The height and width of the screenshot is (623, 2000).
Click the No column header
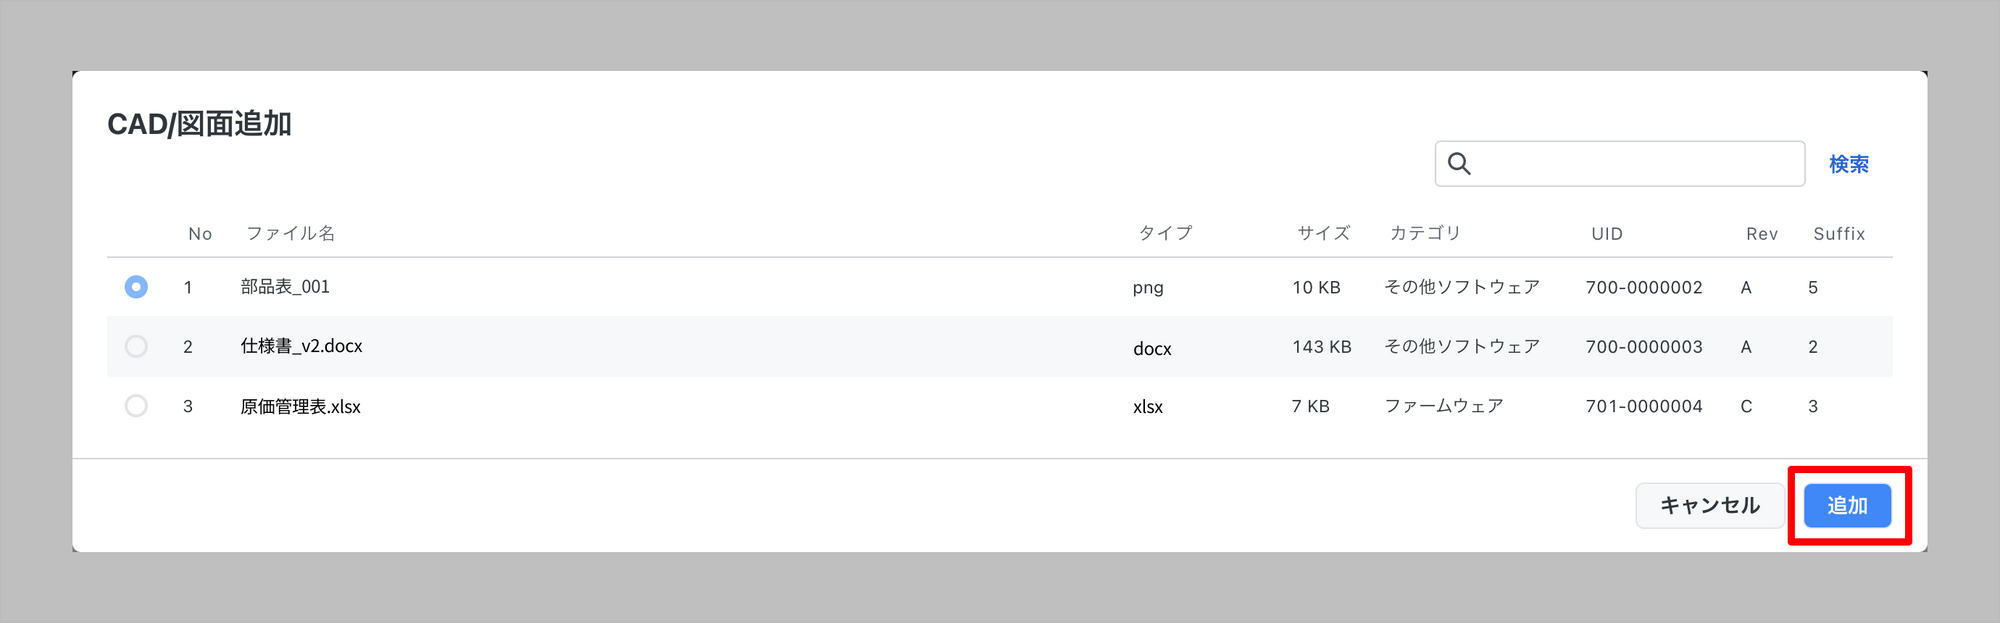[x=200, y=234]
